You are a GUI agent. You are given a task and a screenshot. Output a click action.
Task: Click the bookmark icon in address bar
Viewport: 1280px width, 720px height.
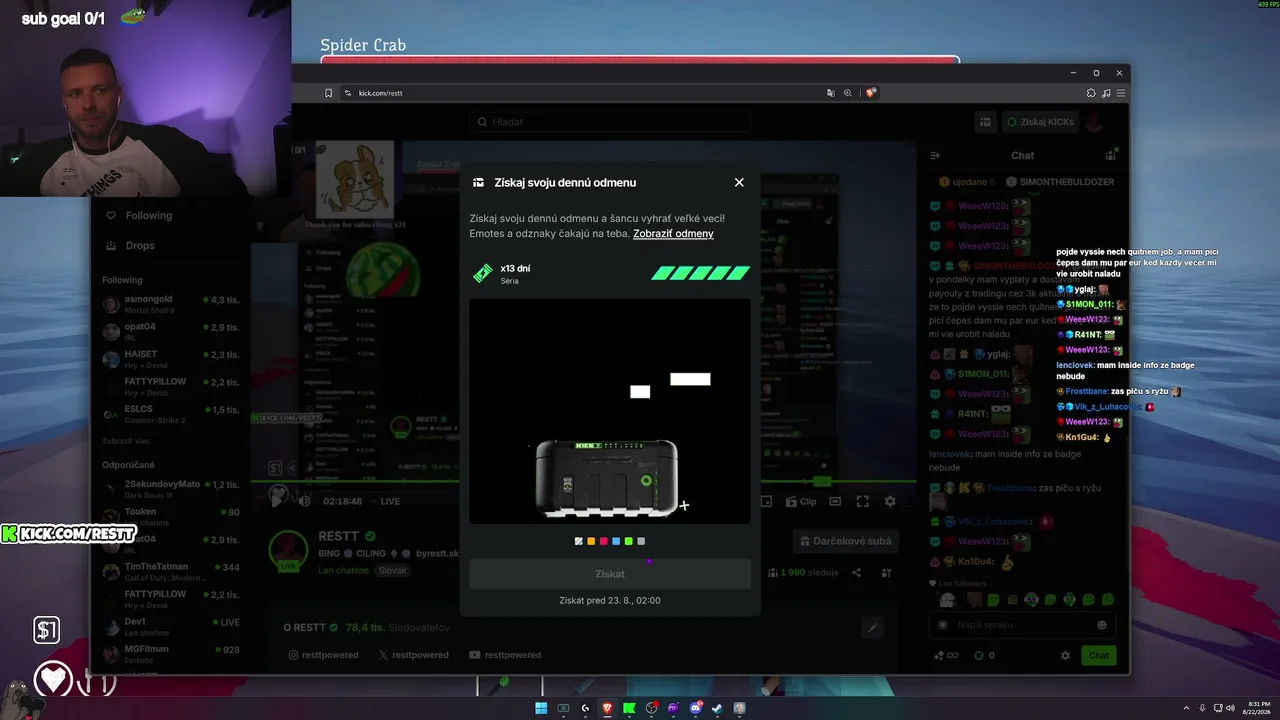[328, 93]
